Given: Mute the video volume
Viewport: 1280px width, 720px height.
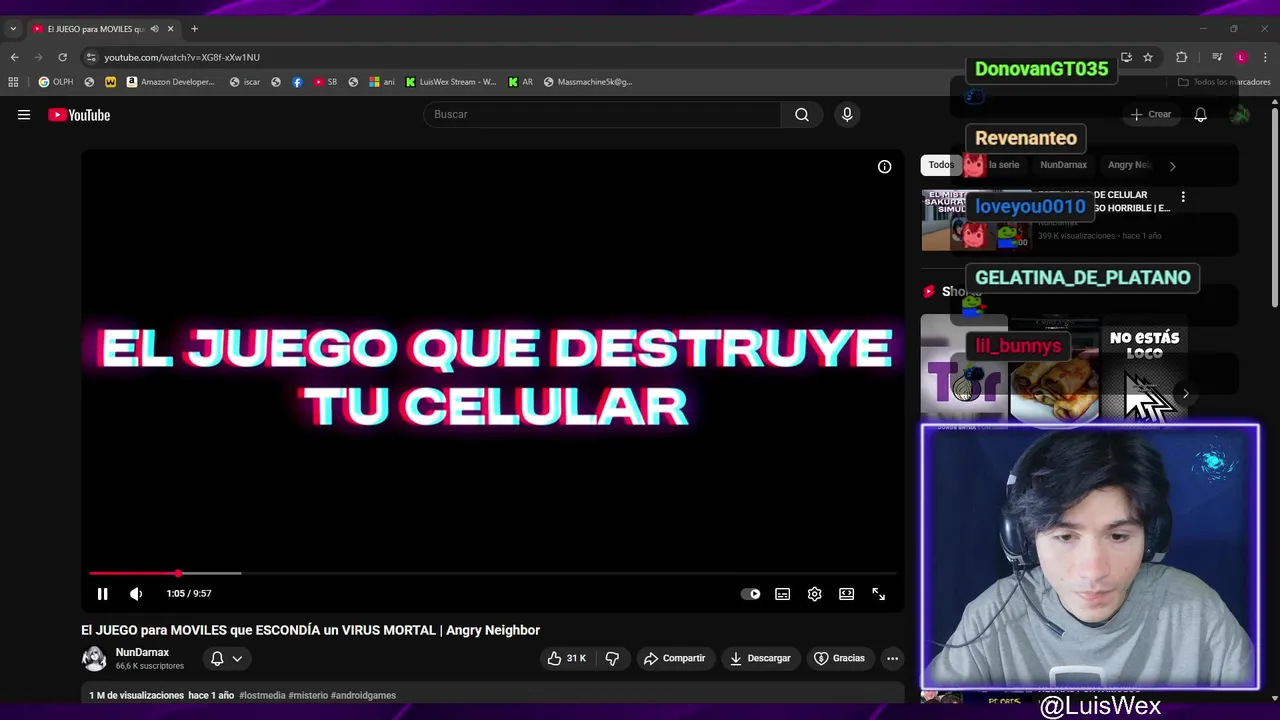Looking at the screenshot, I should coord(136,594).
